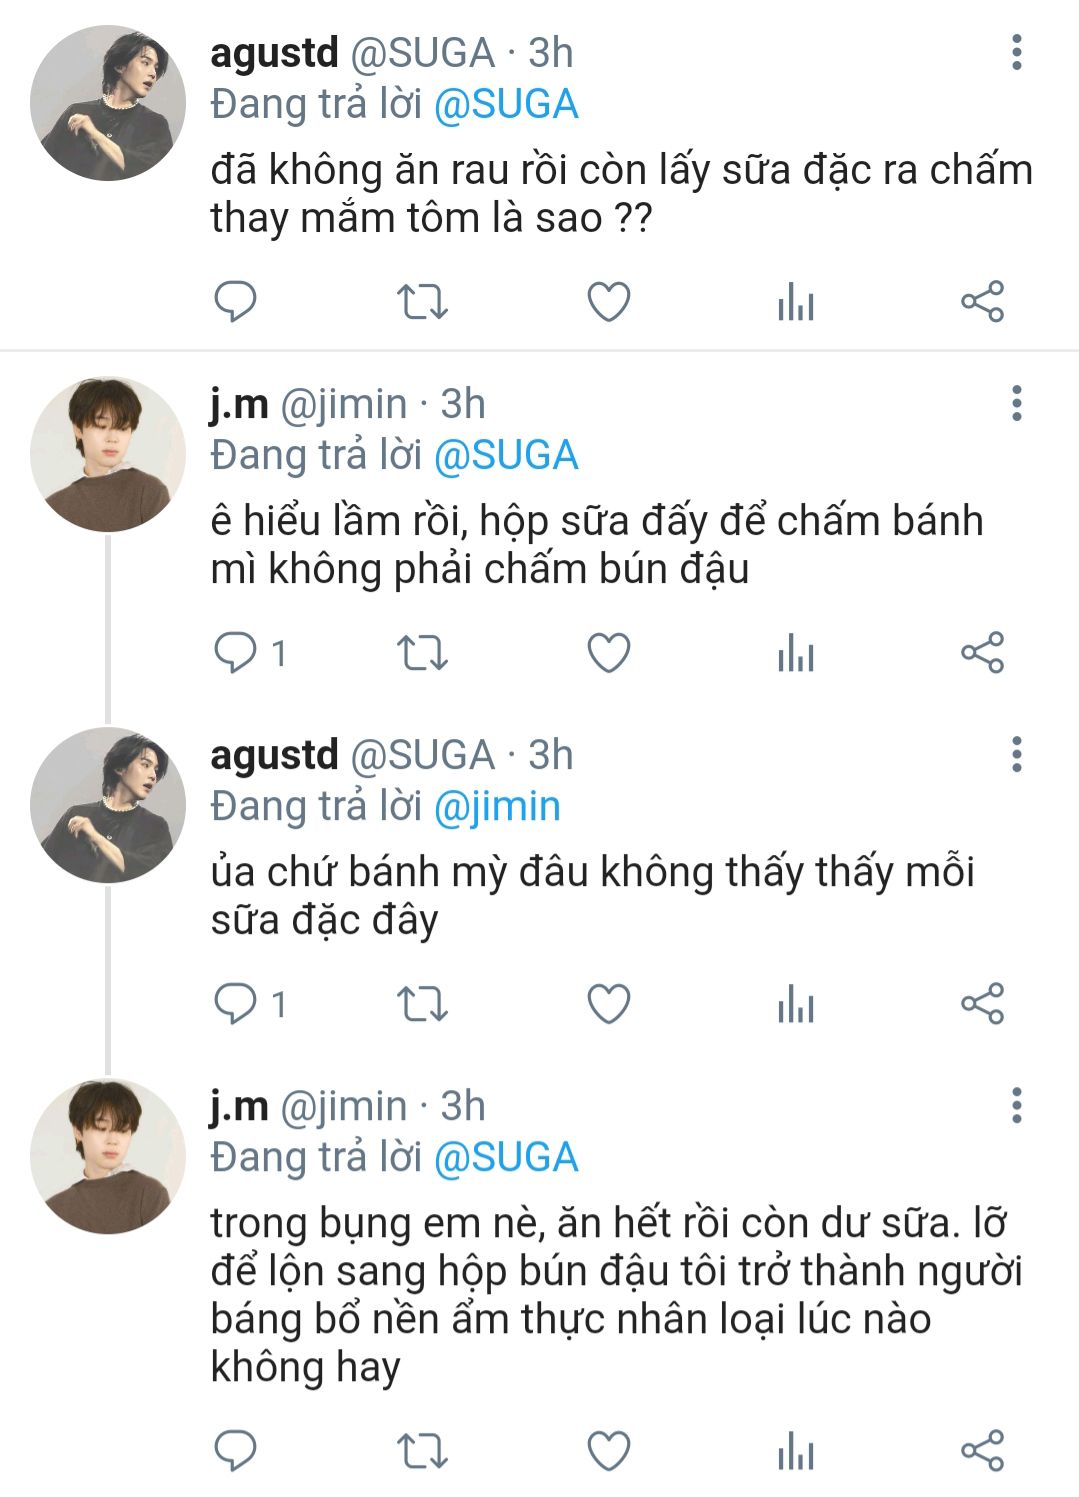Screen dimensions: 1079x1497
Task: View analytics for agustd's reply to @jimin
Action: pyautogui.click(x=795, y=1003)
